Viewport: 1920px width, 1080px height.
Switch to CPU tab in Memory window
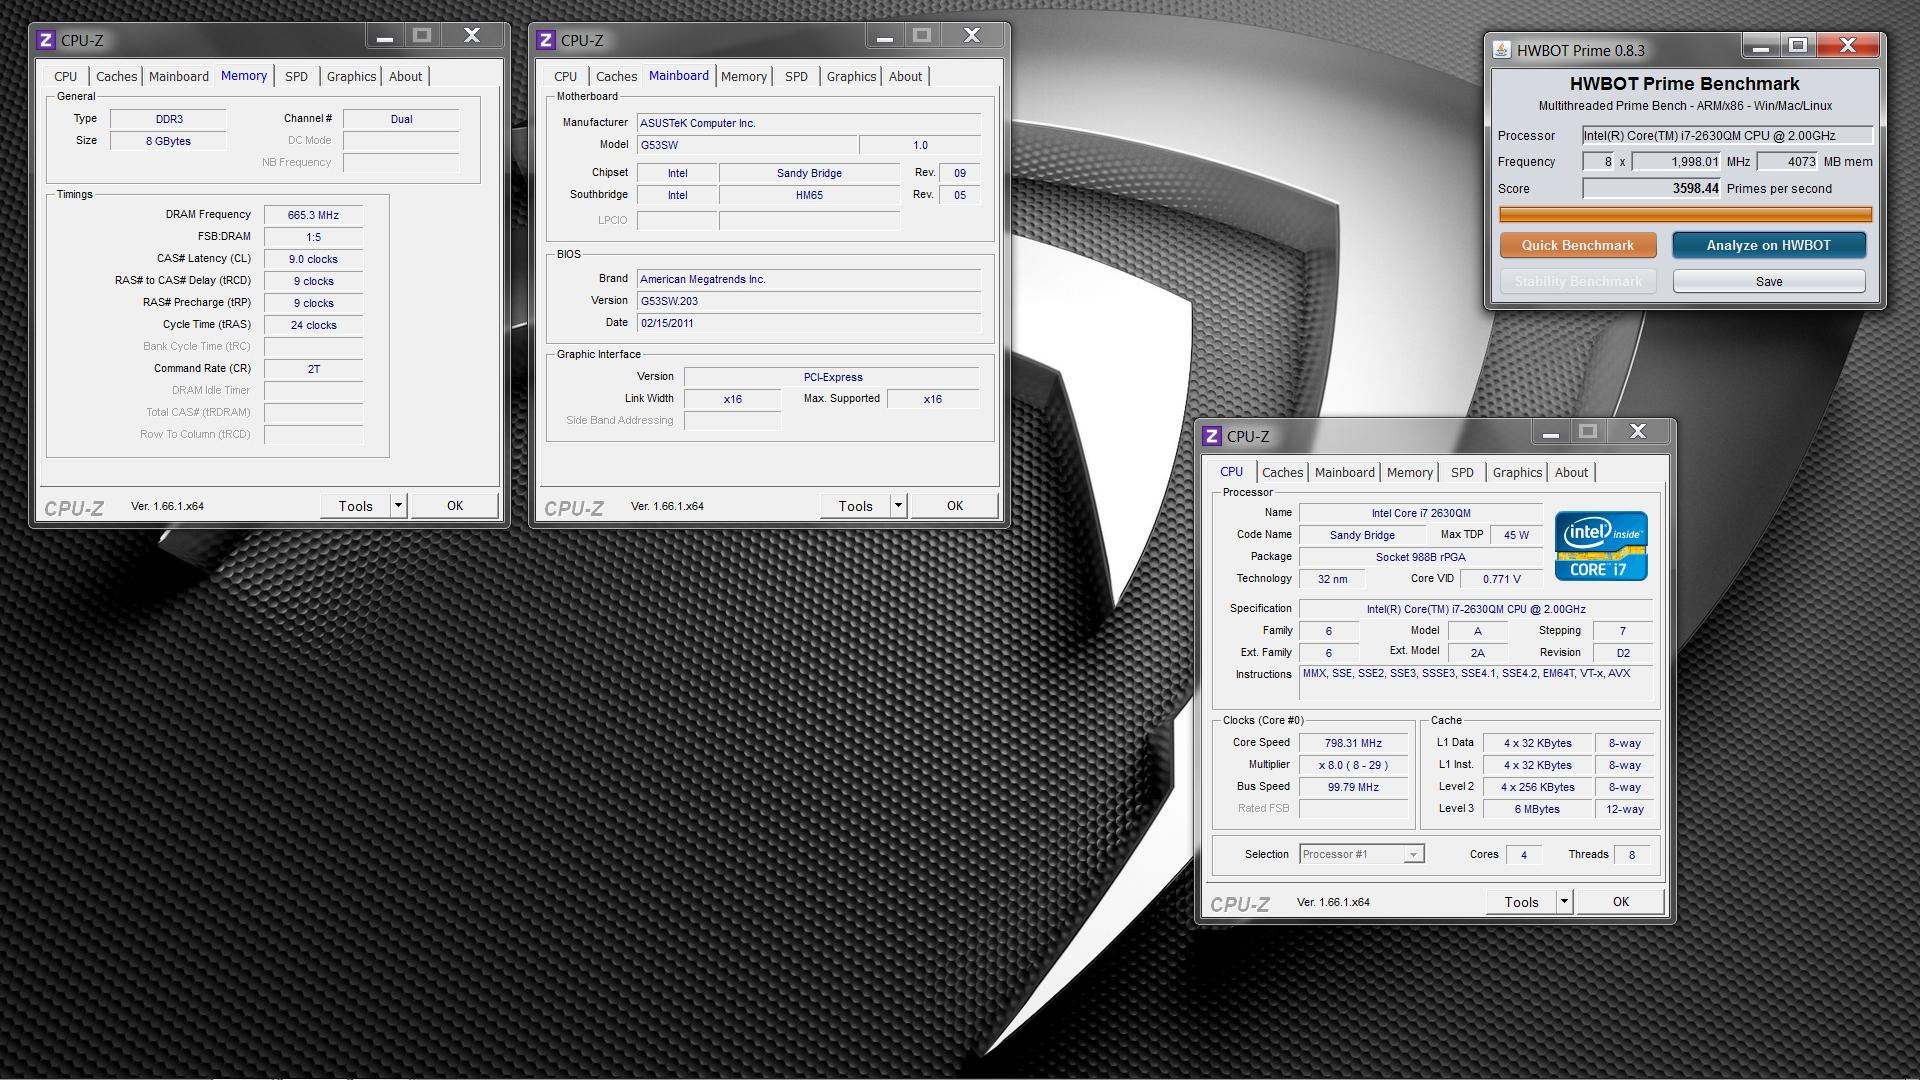point(65,76)
